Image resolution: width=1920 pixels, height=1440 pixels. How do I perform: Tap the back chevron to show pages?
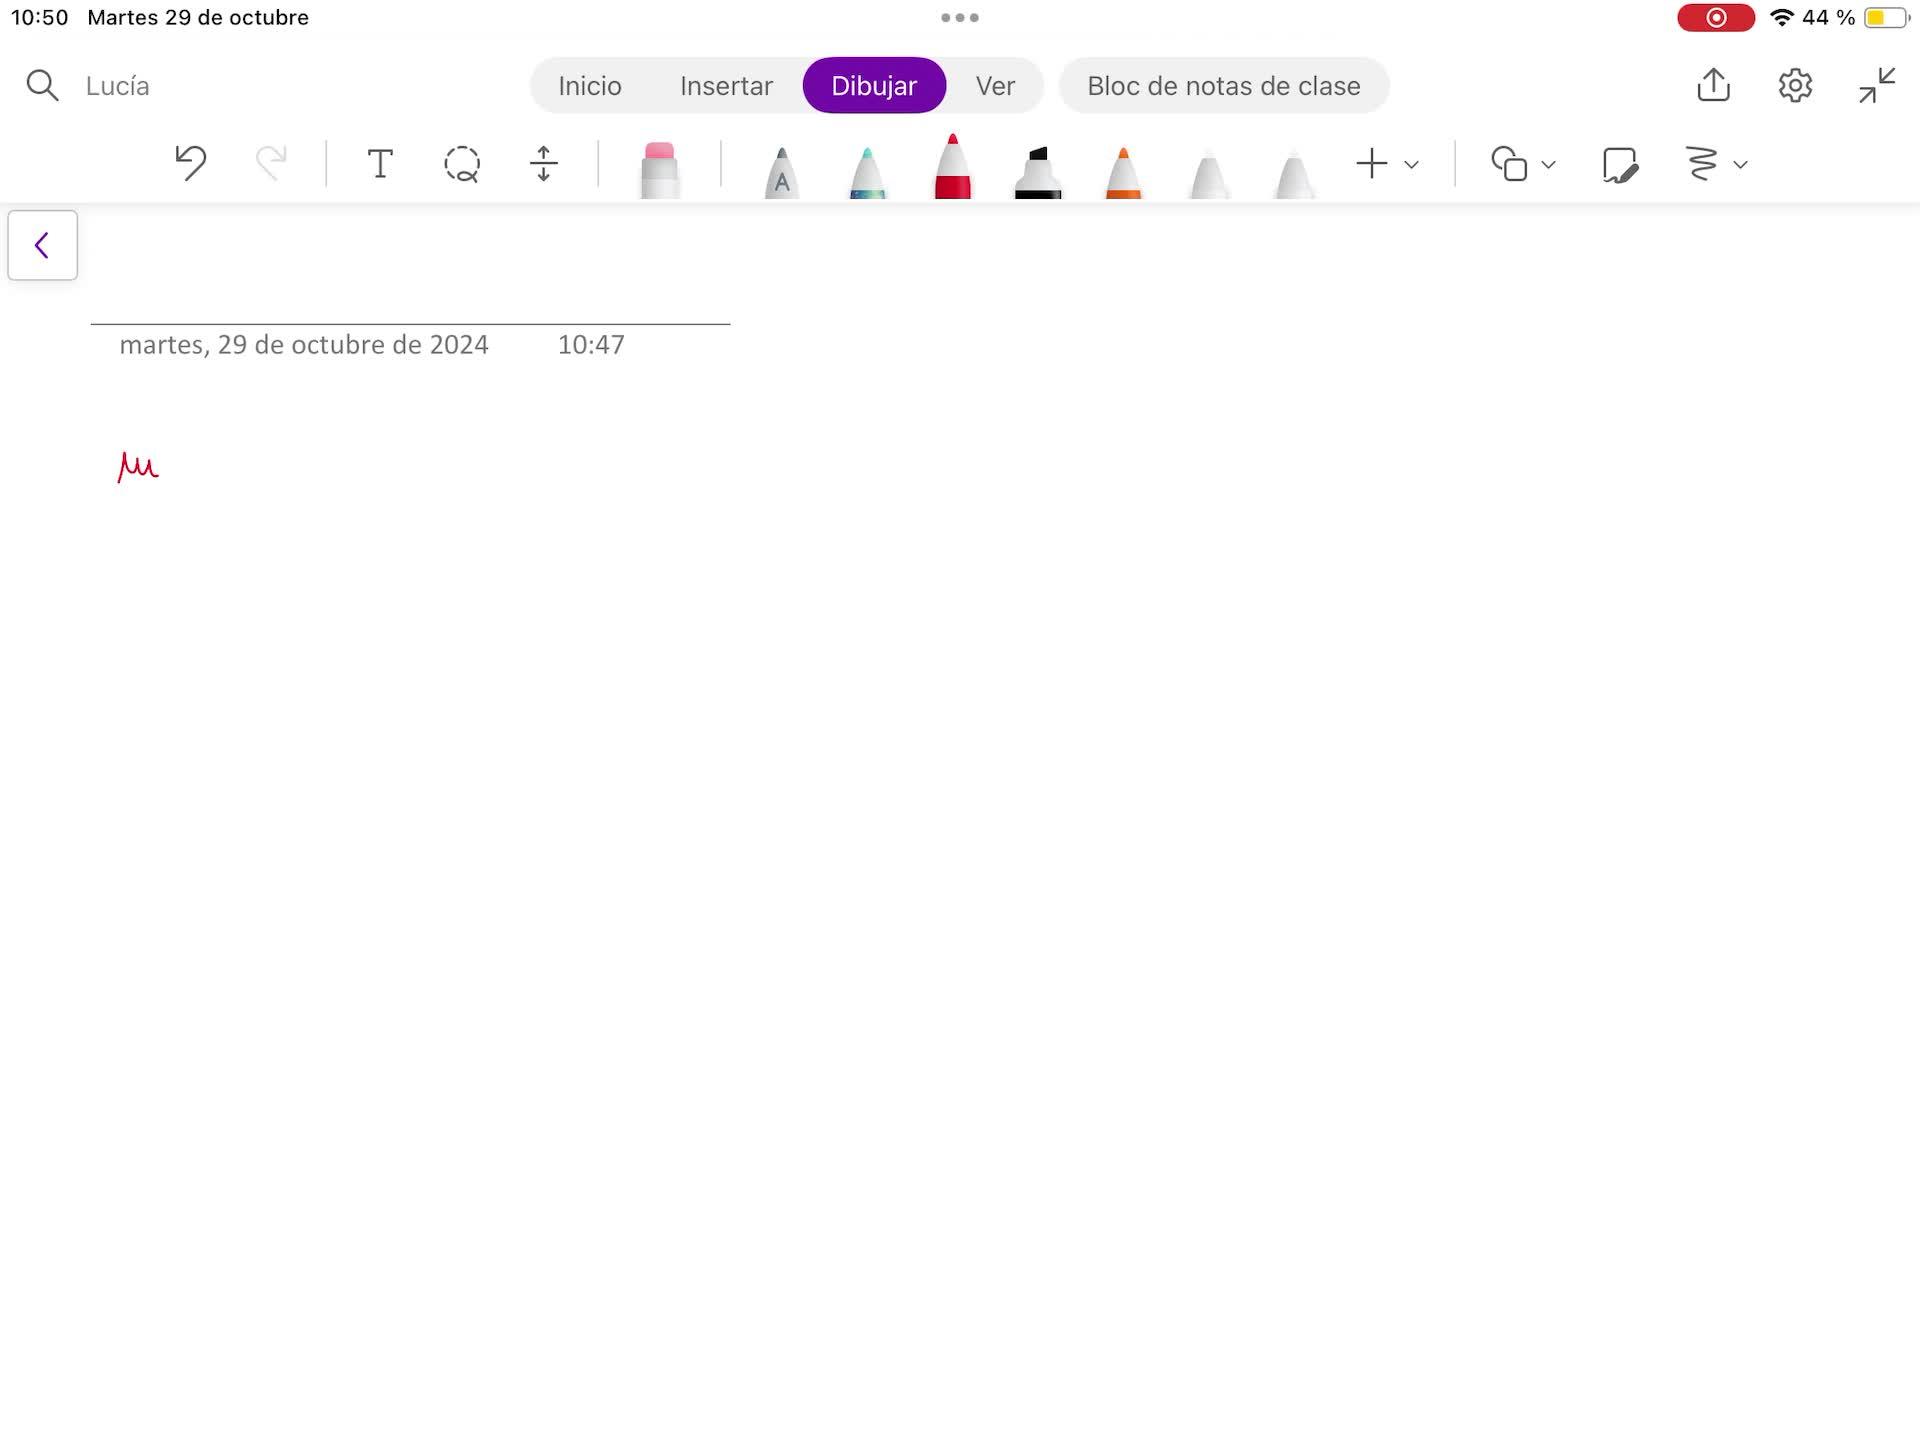[42, 245]
